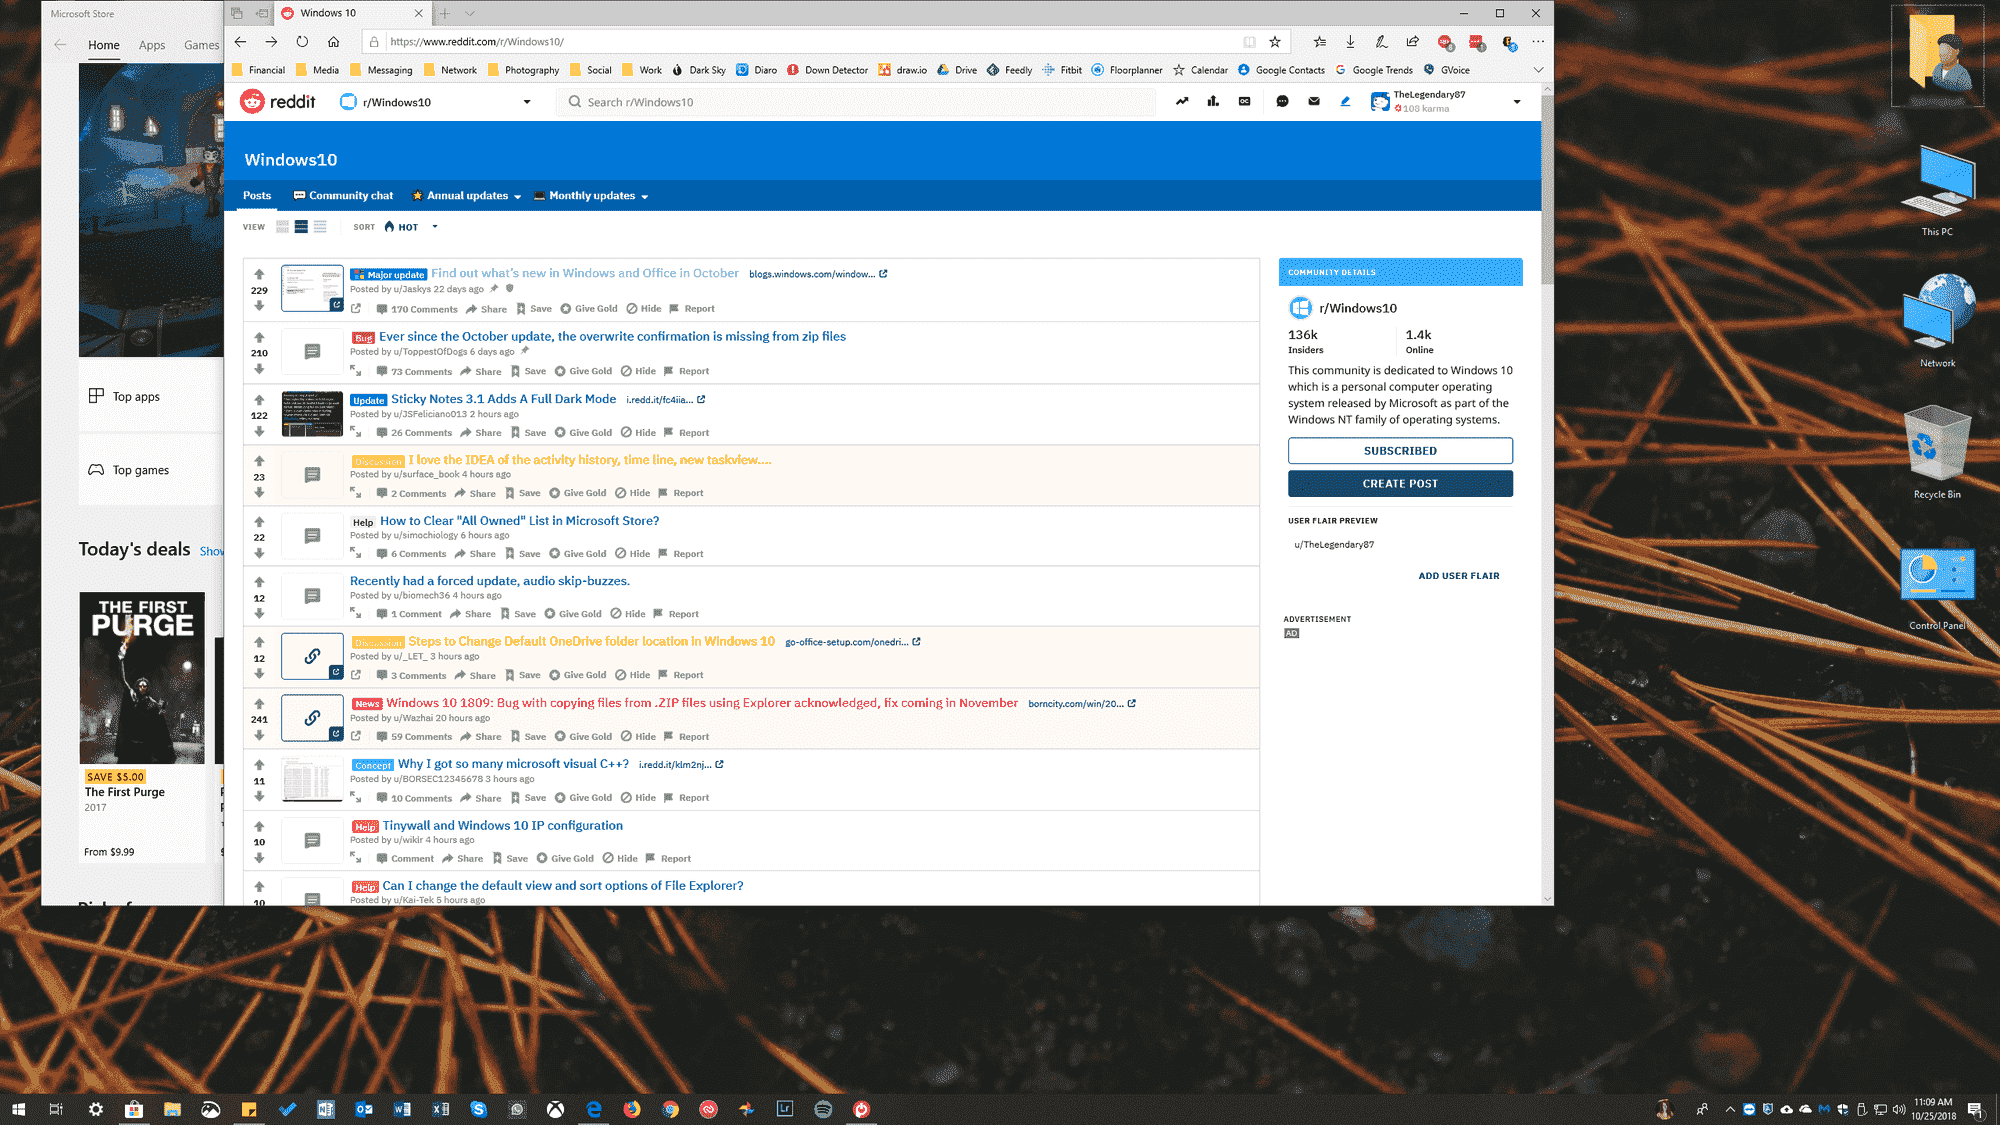Screen dimensions: 2000x1125
Task: Open 73 Comments on the zip files post
Action: [414, 371]
